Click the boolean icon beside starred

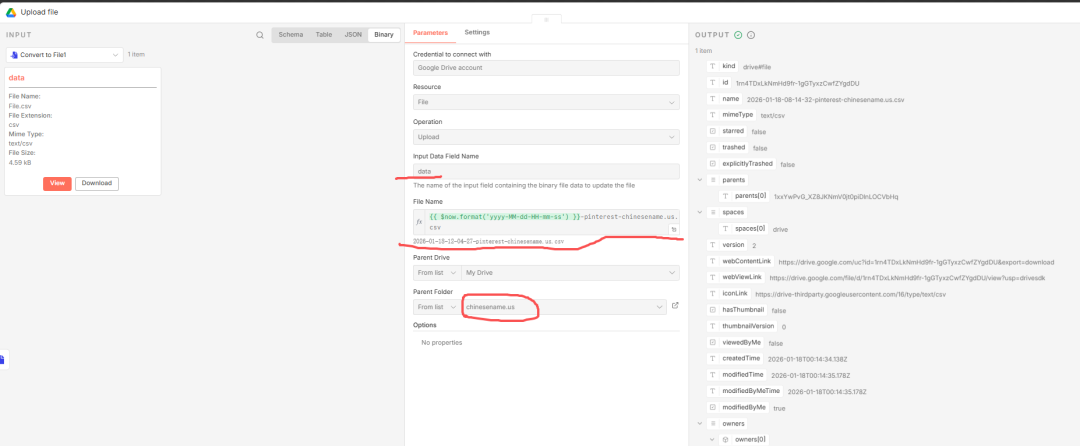(x=712, y=131)
